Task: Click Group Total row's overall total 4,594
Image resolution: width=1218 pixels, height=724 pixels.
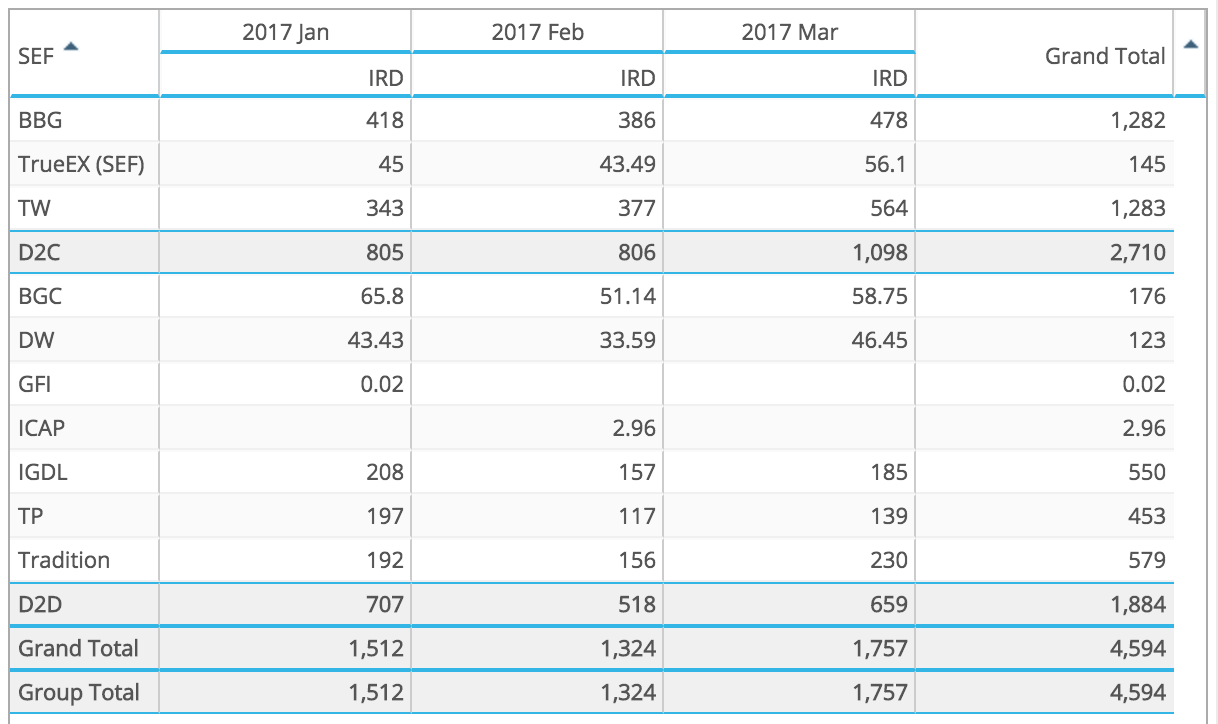Action: point(1138,692)
